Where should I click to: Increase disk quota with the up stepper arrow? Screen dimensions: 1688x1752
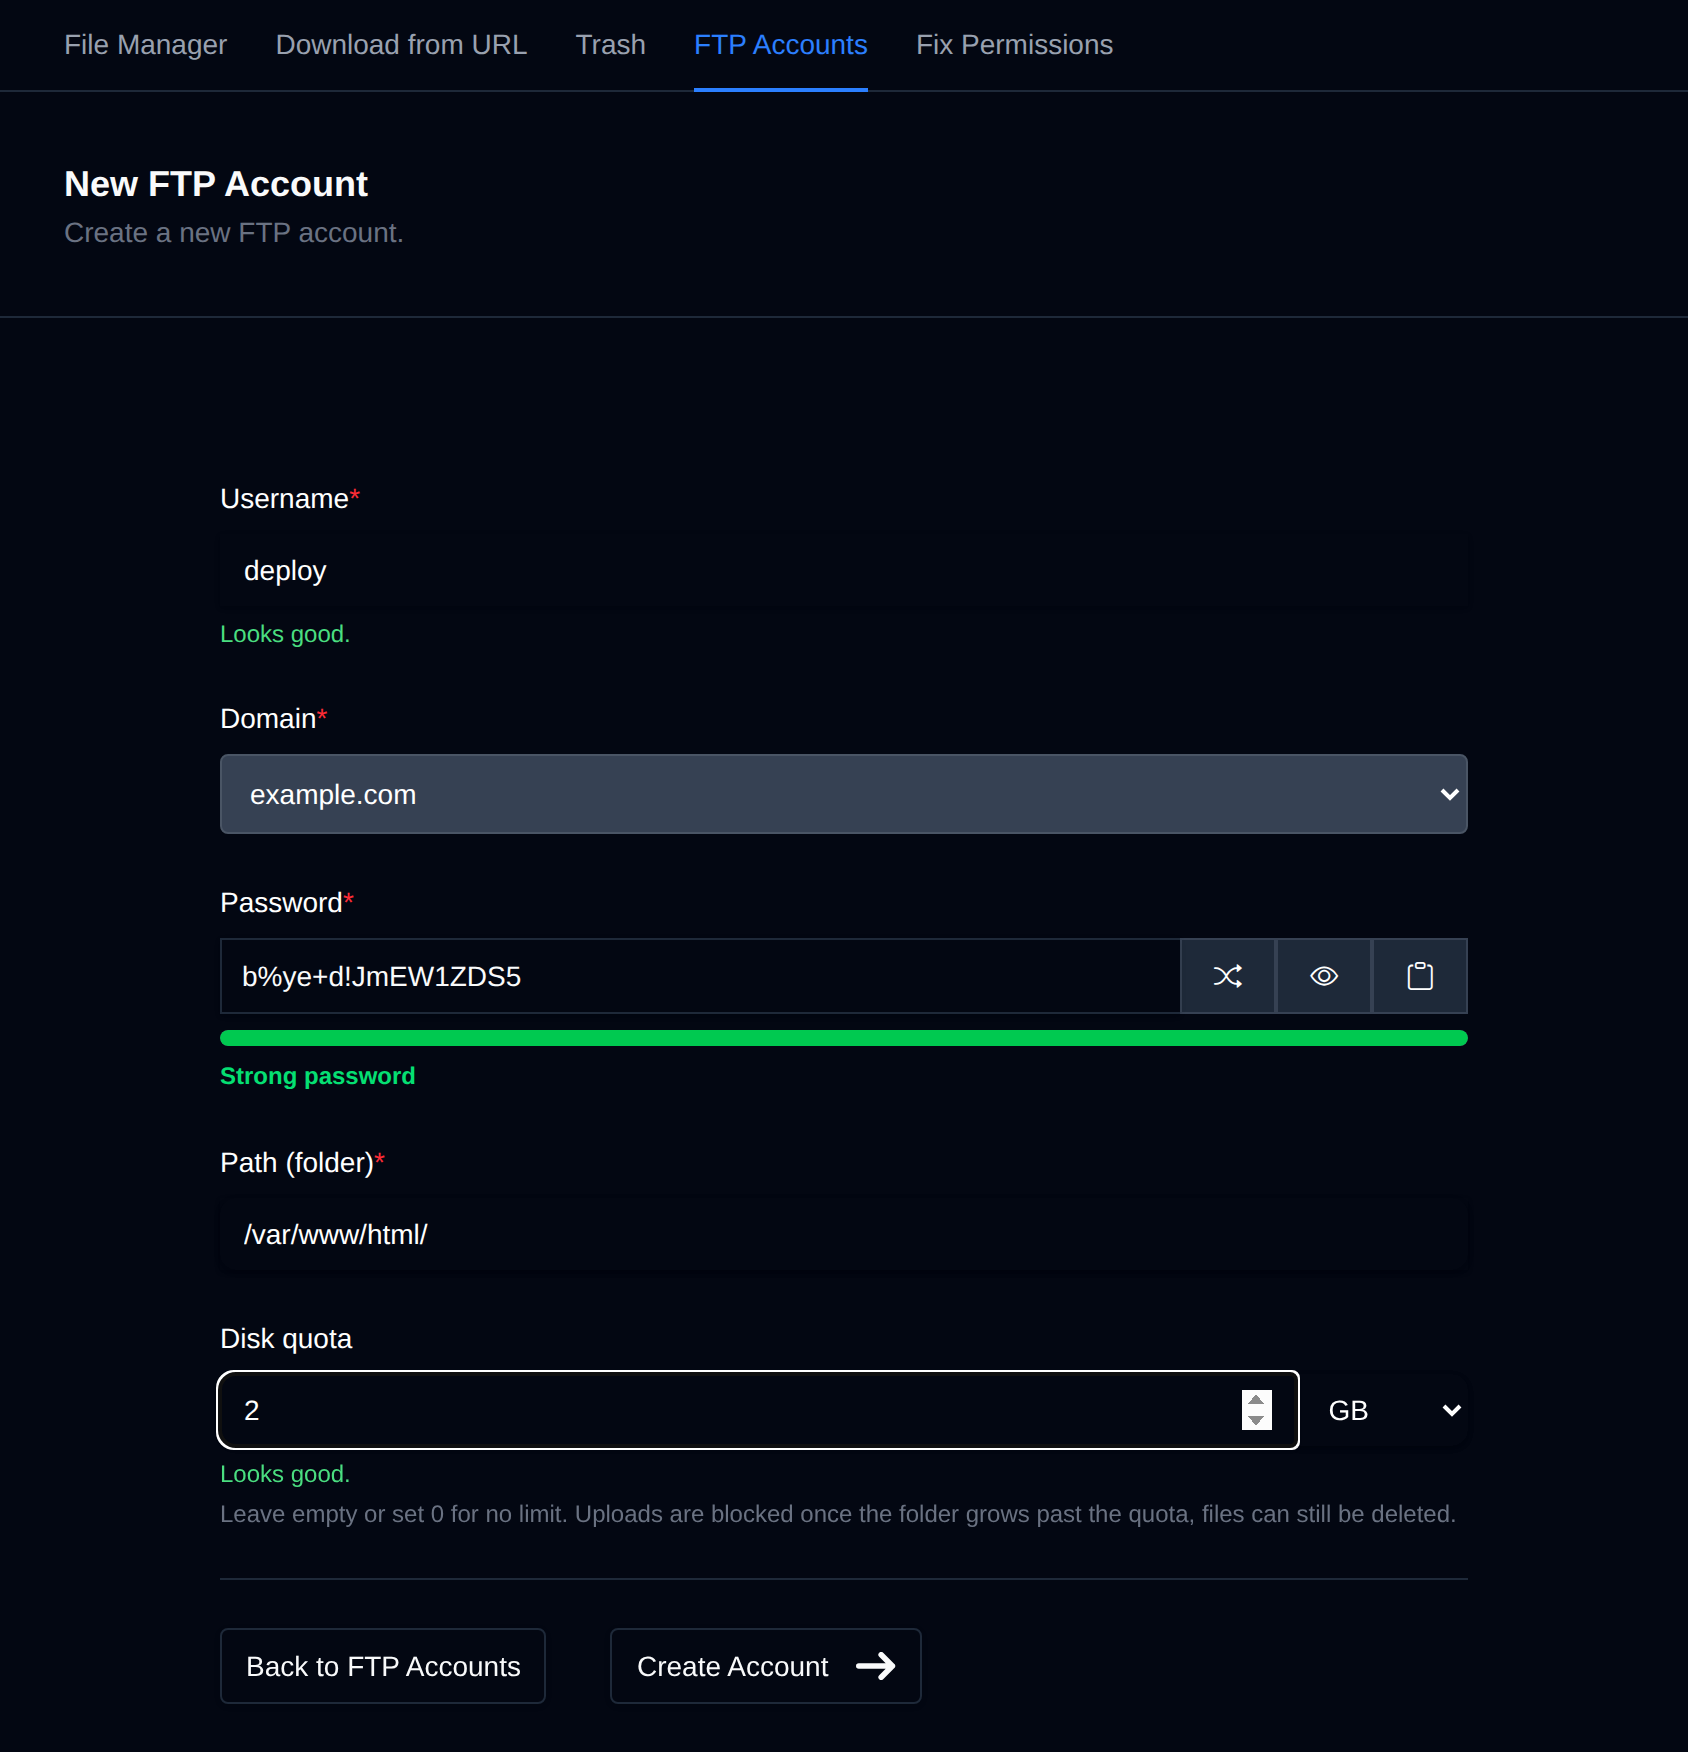(x=1257, y=1400)
